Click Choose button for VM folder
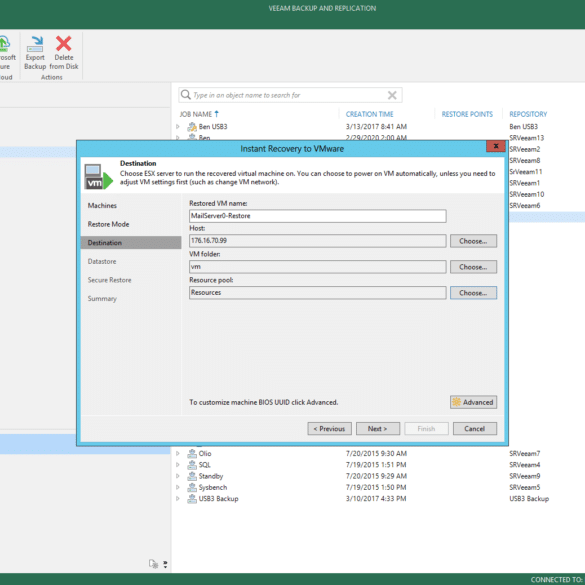Viewport: 585px width, 585px height. 473,267
